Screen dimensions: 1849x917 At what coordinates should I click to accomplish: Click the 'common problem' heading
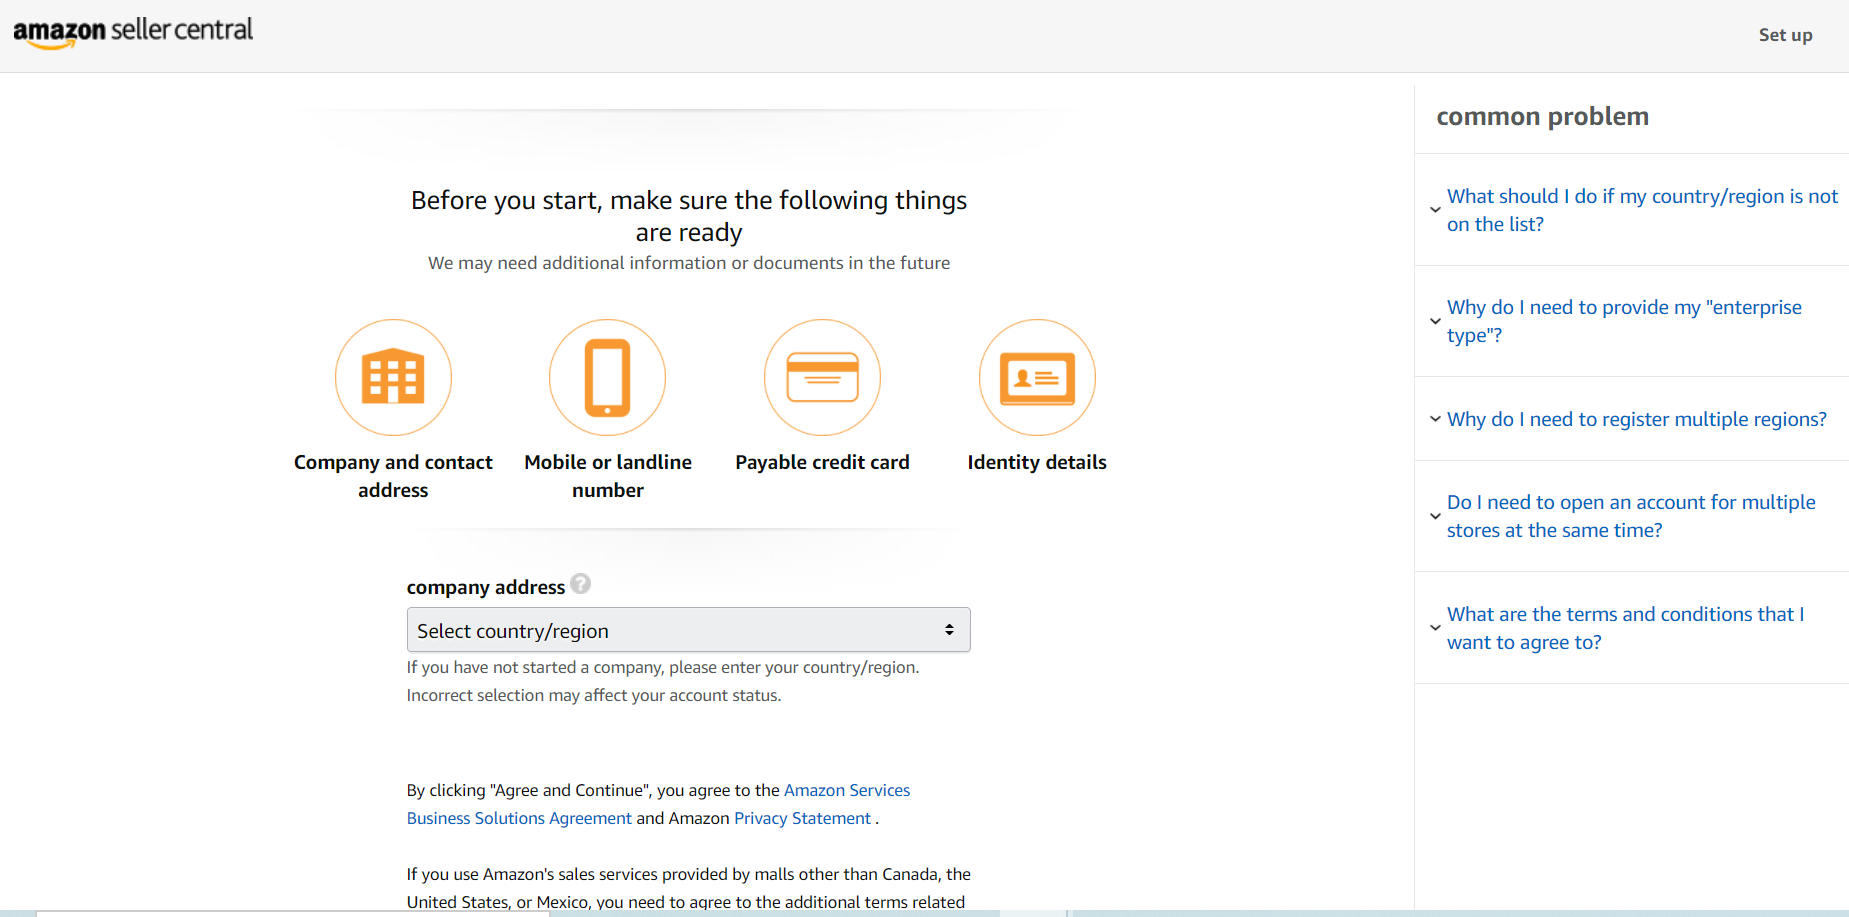coord(1542,117)
